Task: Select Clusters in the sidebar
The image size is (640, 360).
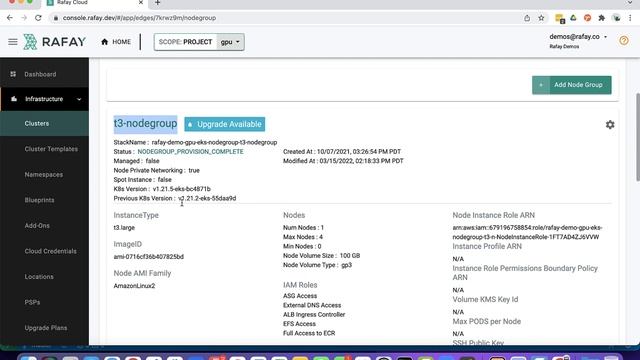Action: [x=44, y=123]
